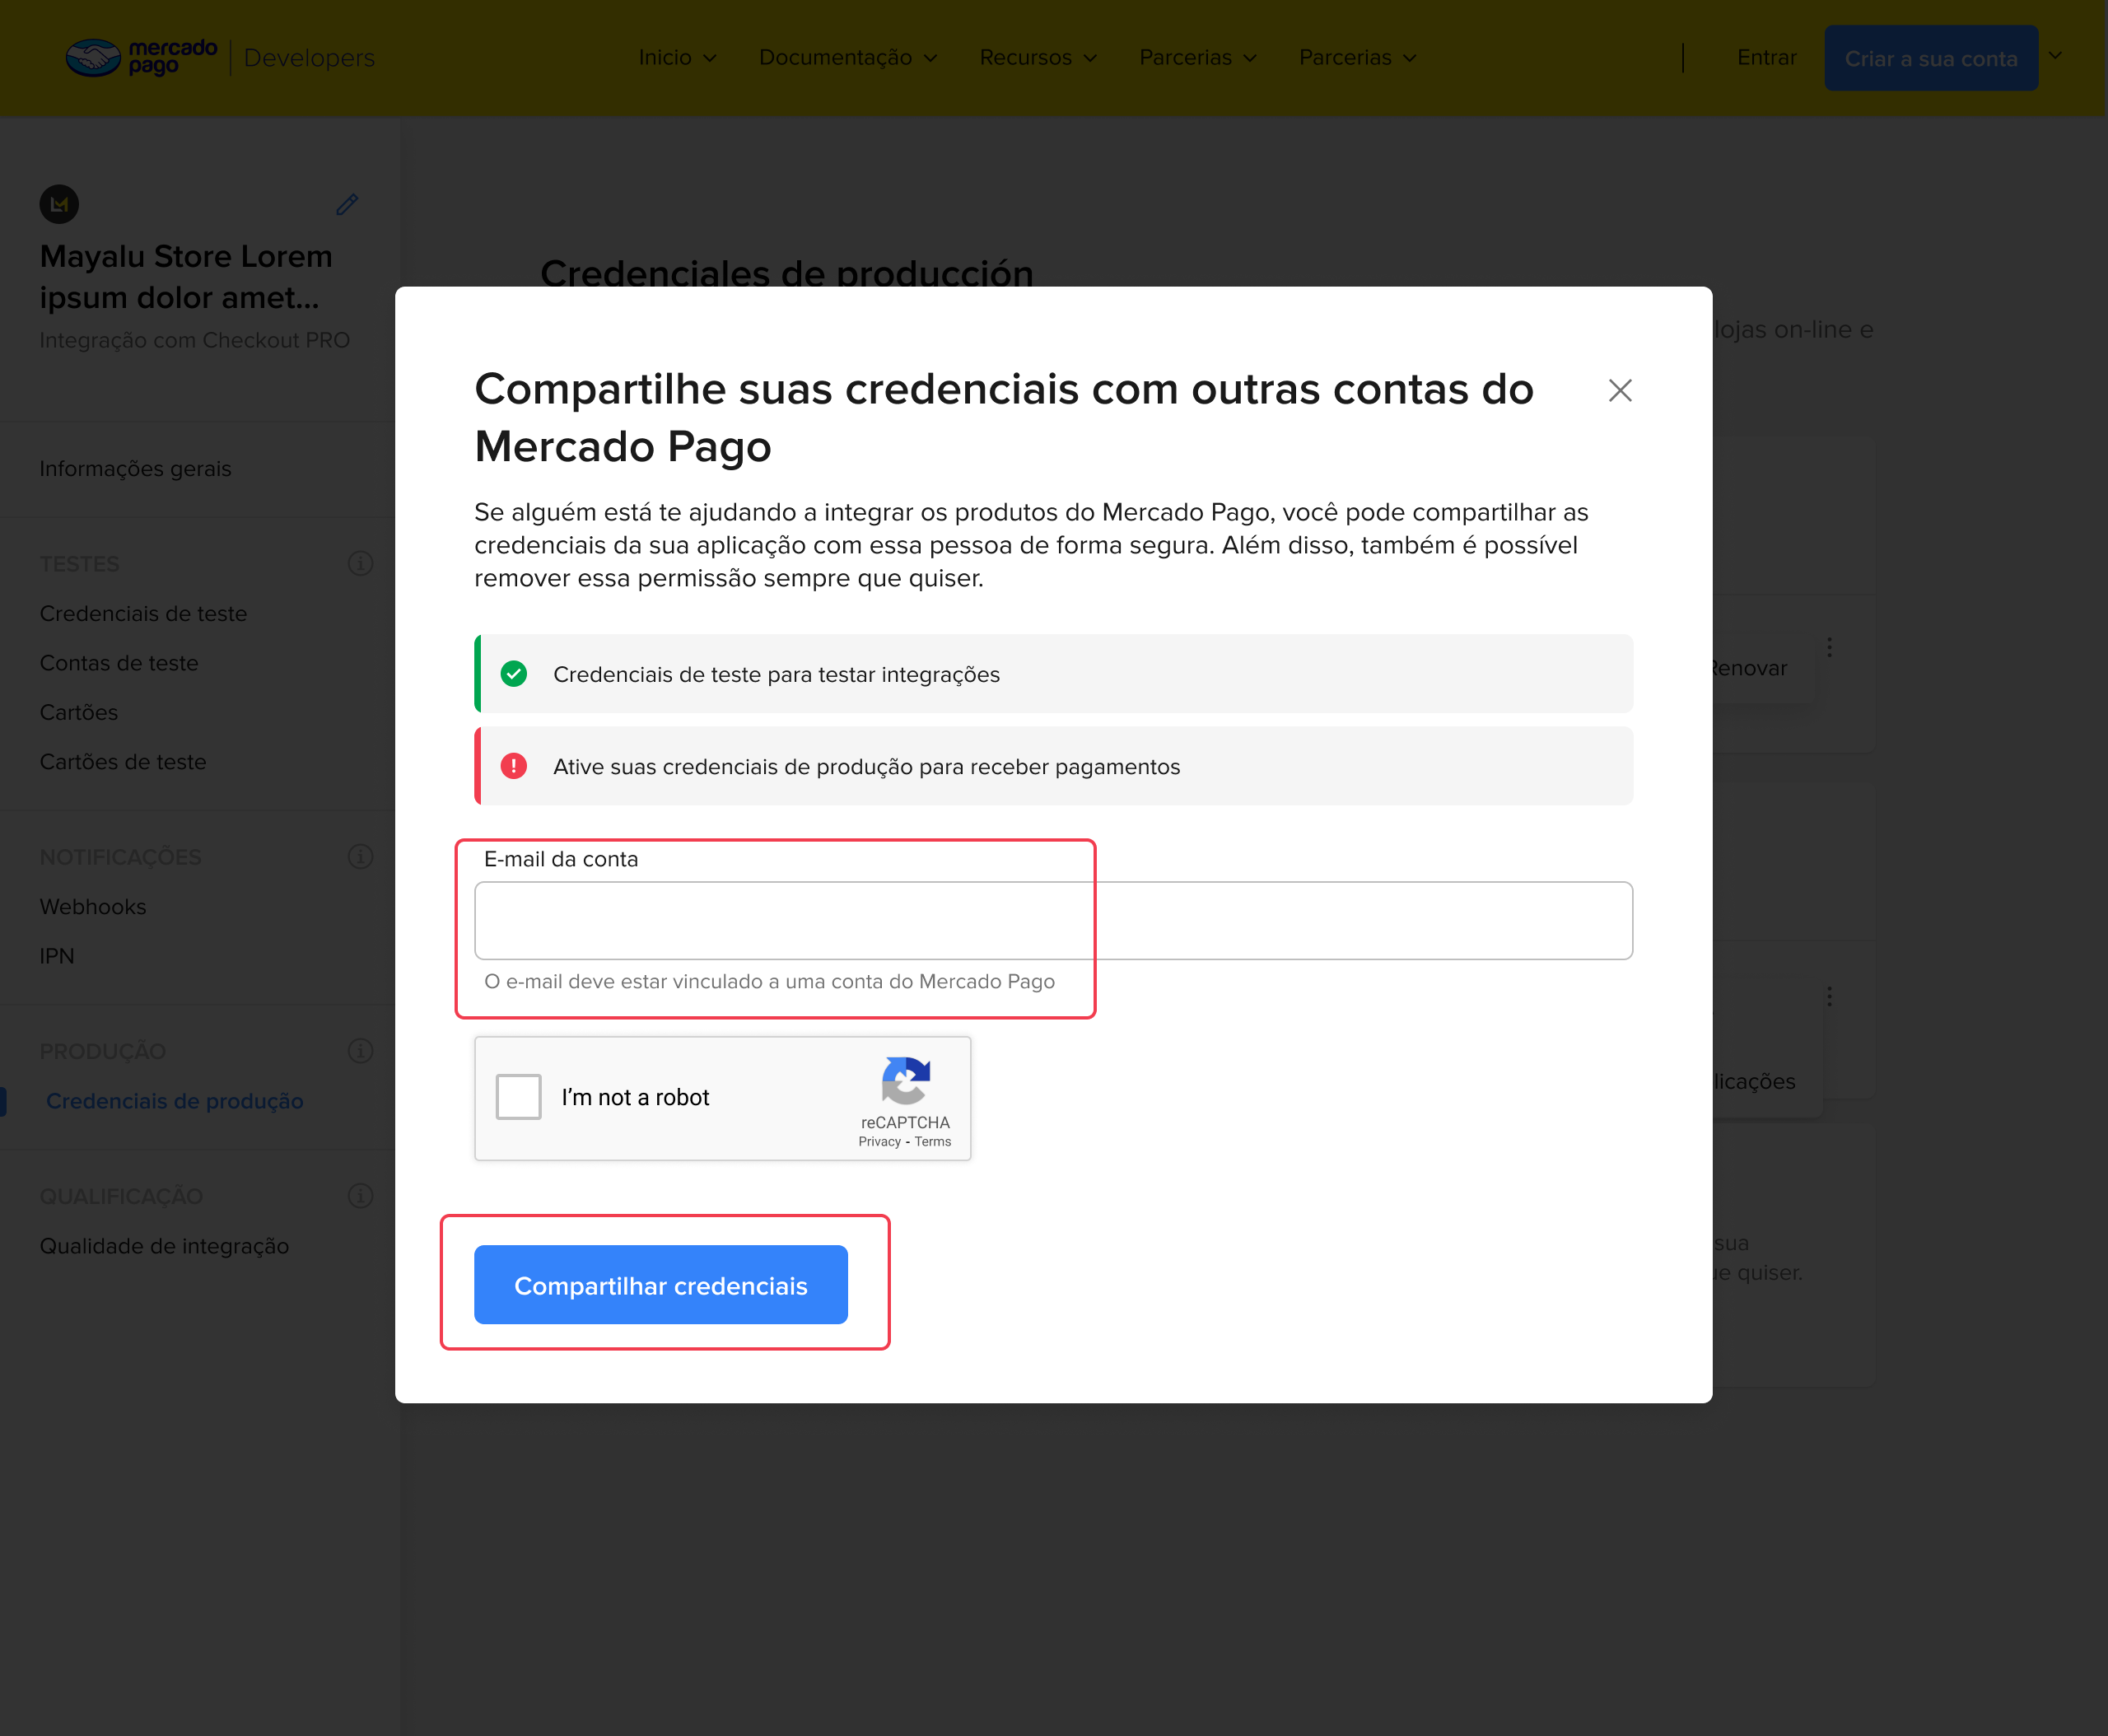Click Compartilhar credenciais button
The image size is (2108, 1736).
click(x=661, y=1285)
